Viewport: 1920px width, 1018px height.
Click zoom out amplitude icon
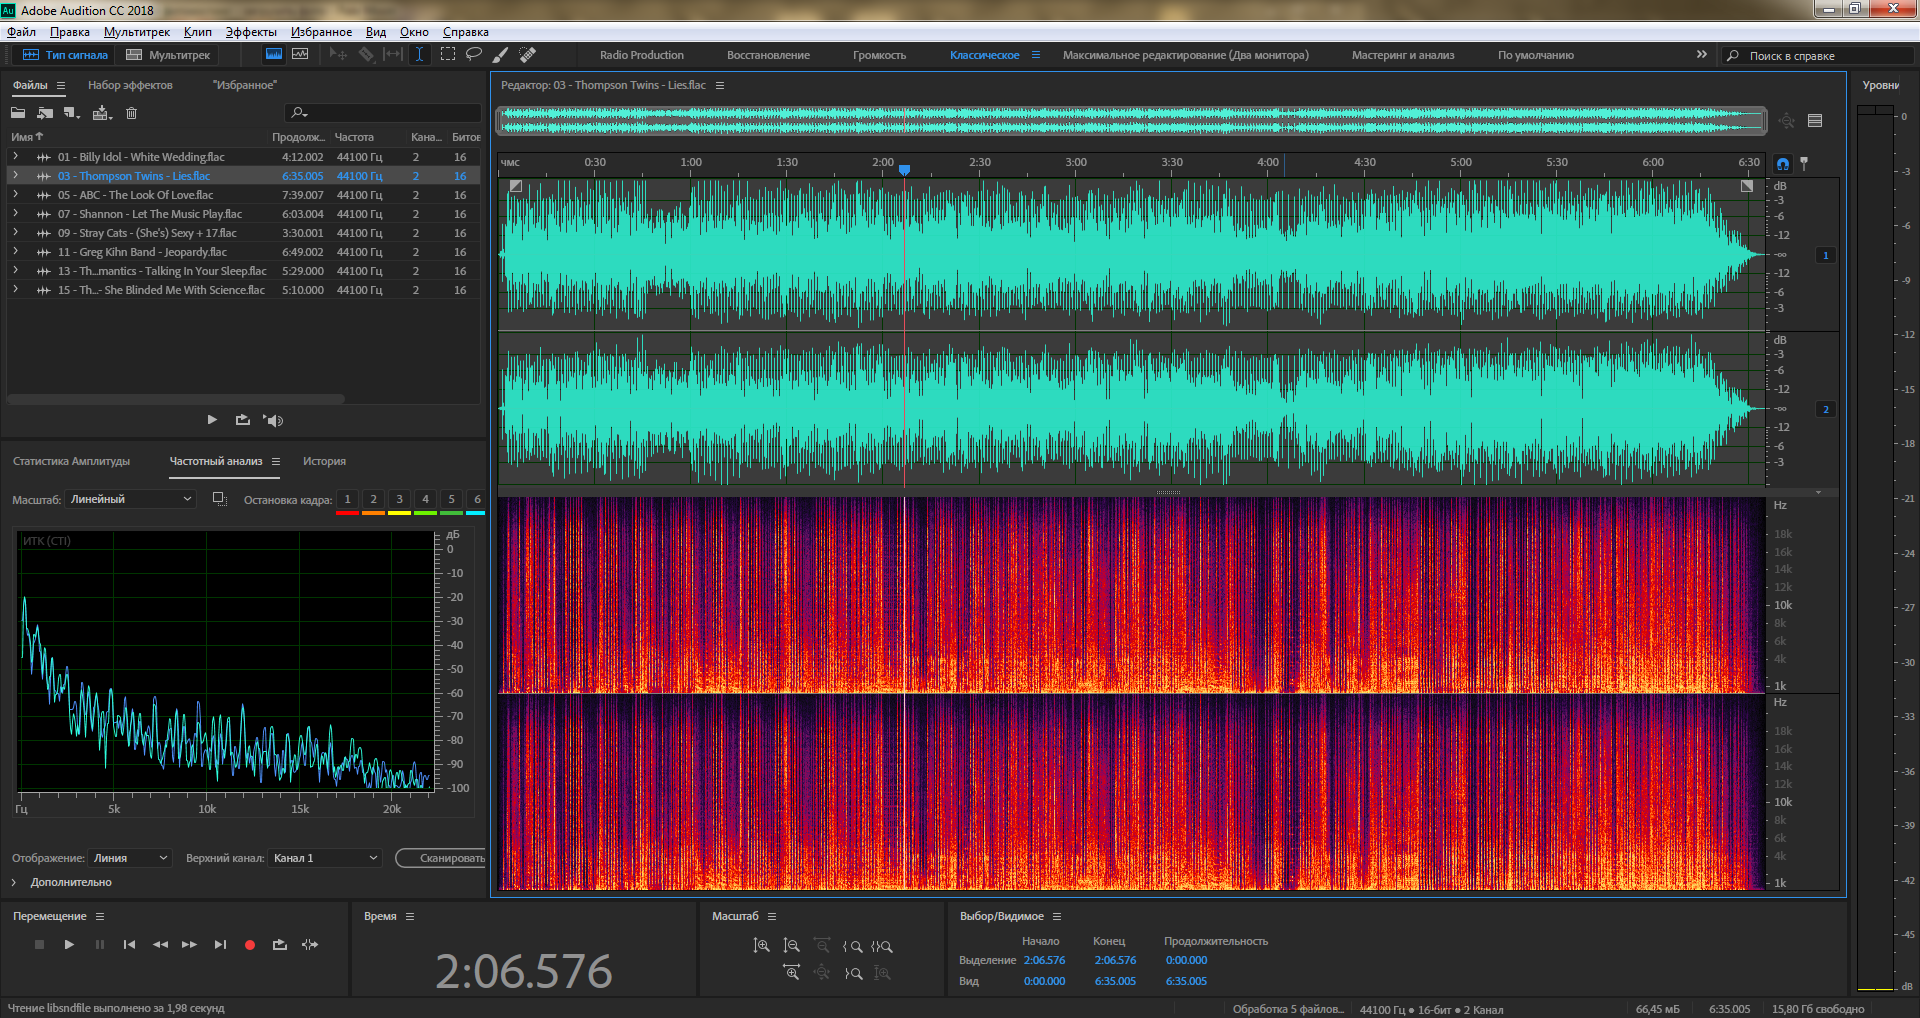click(792, 945)
